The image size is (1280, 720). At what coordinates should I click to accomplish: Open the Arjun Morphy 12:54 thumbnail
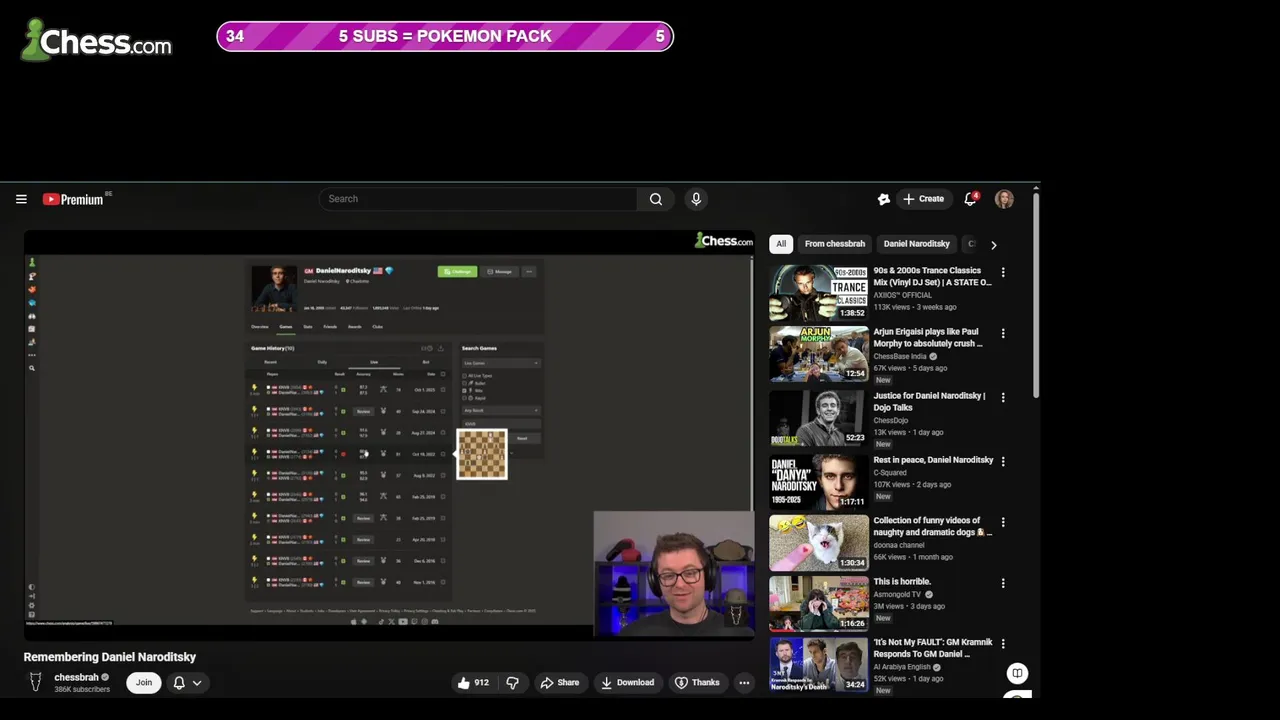pos(819,354)
